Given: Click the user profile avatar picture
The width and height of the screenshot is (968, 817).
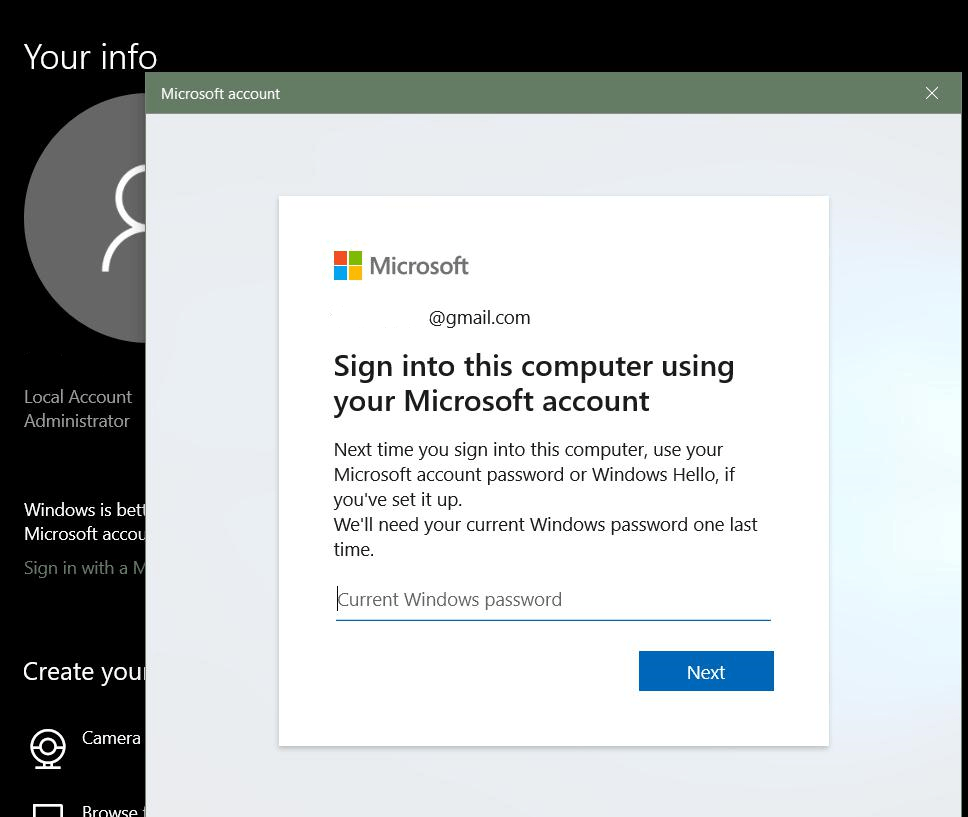Looking at the screenshot, I should [x=85, y=218].
